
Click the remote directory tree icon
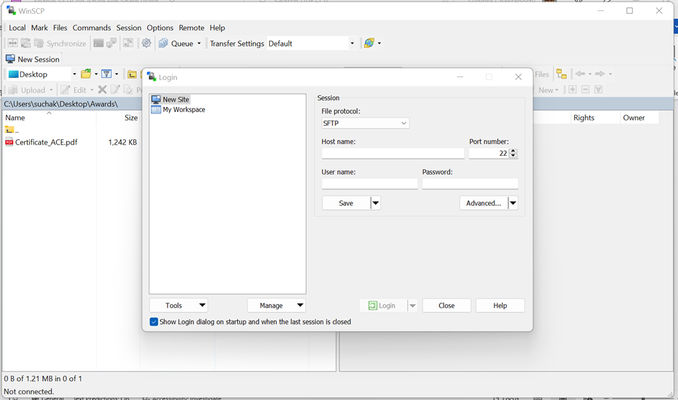click(561, 74)
